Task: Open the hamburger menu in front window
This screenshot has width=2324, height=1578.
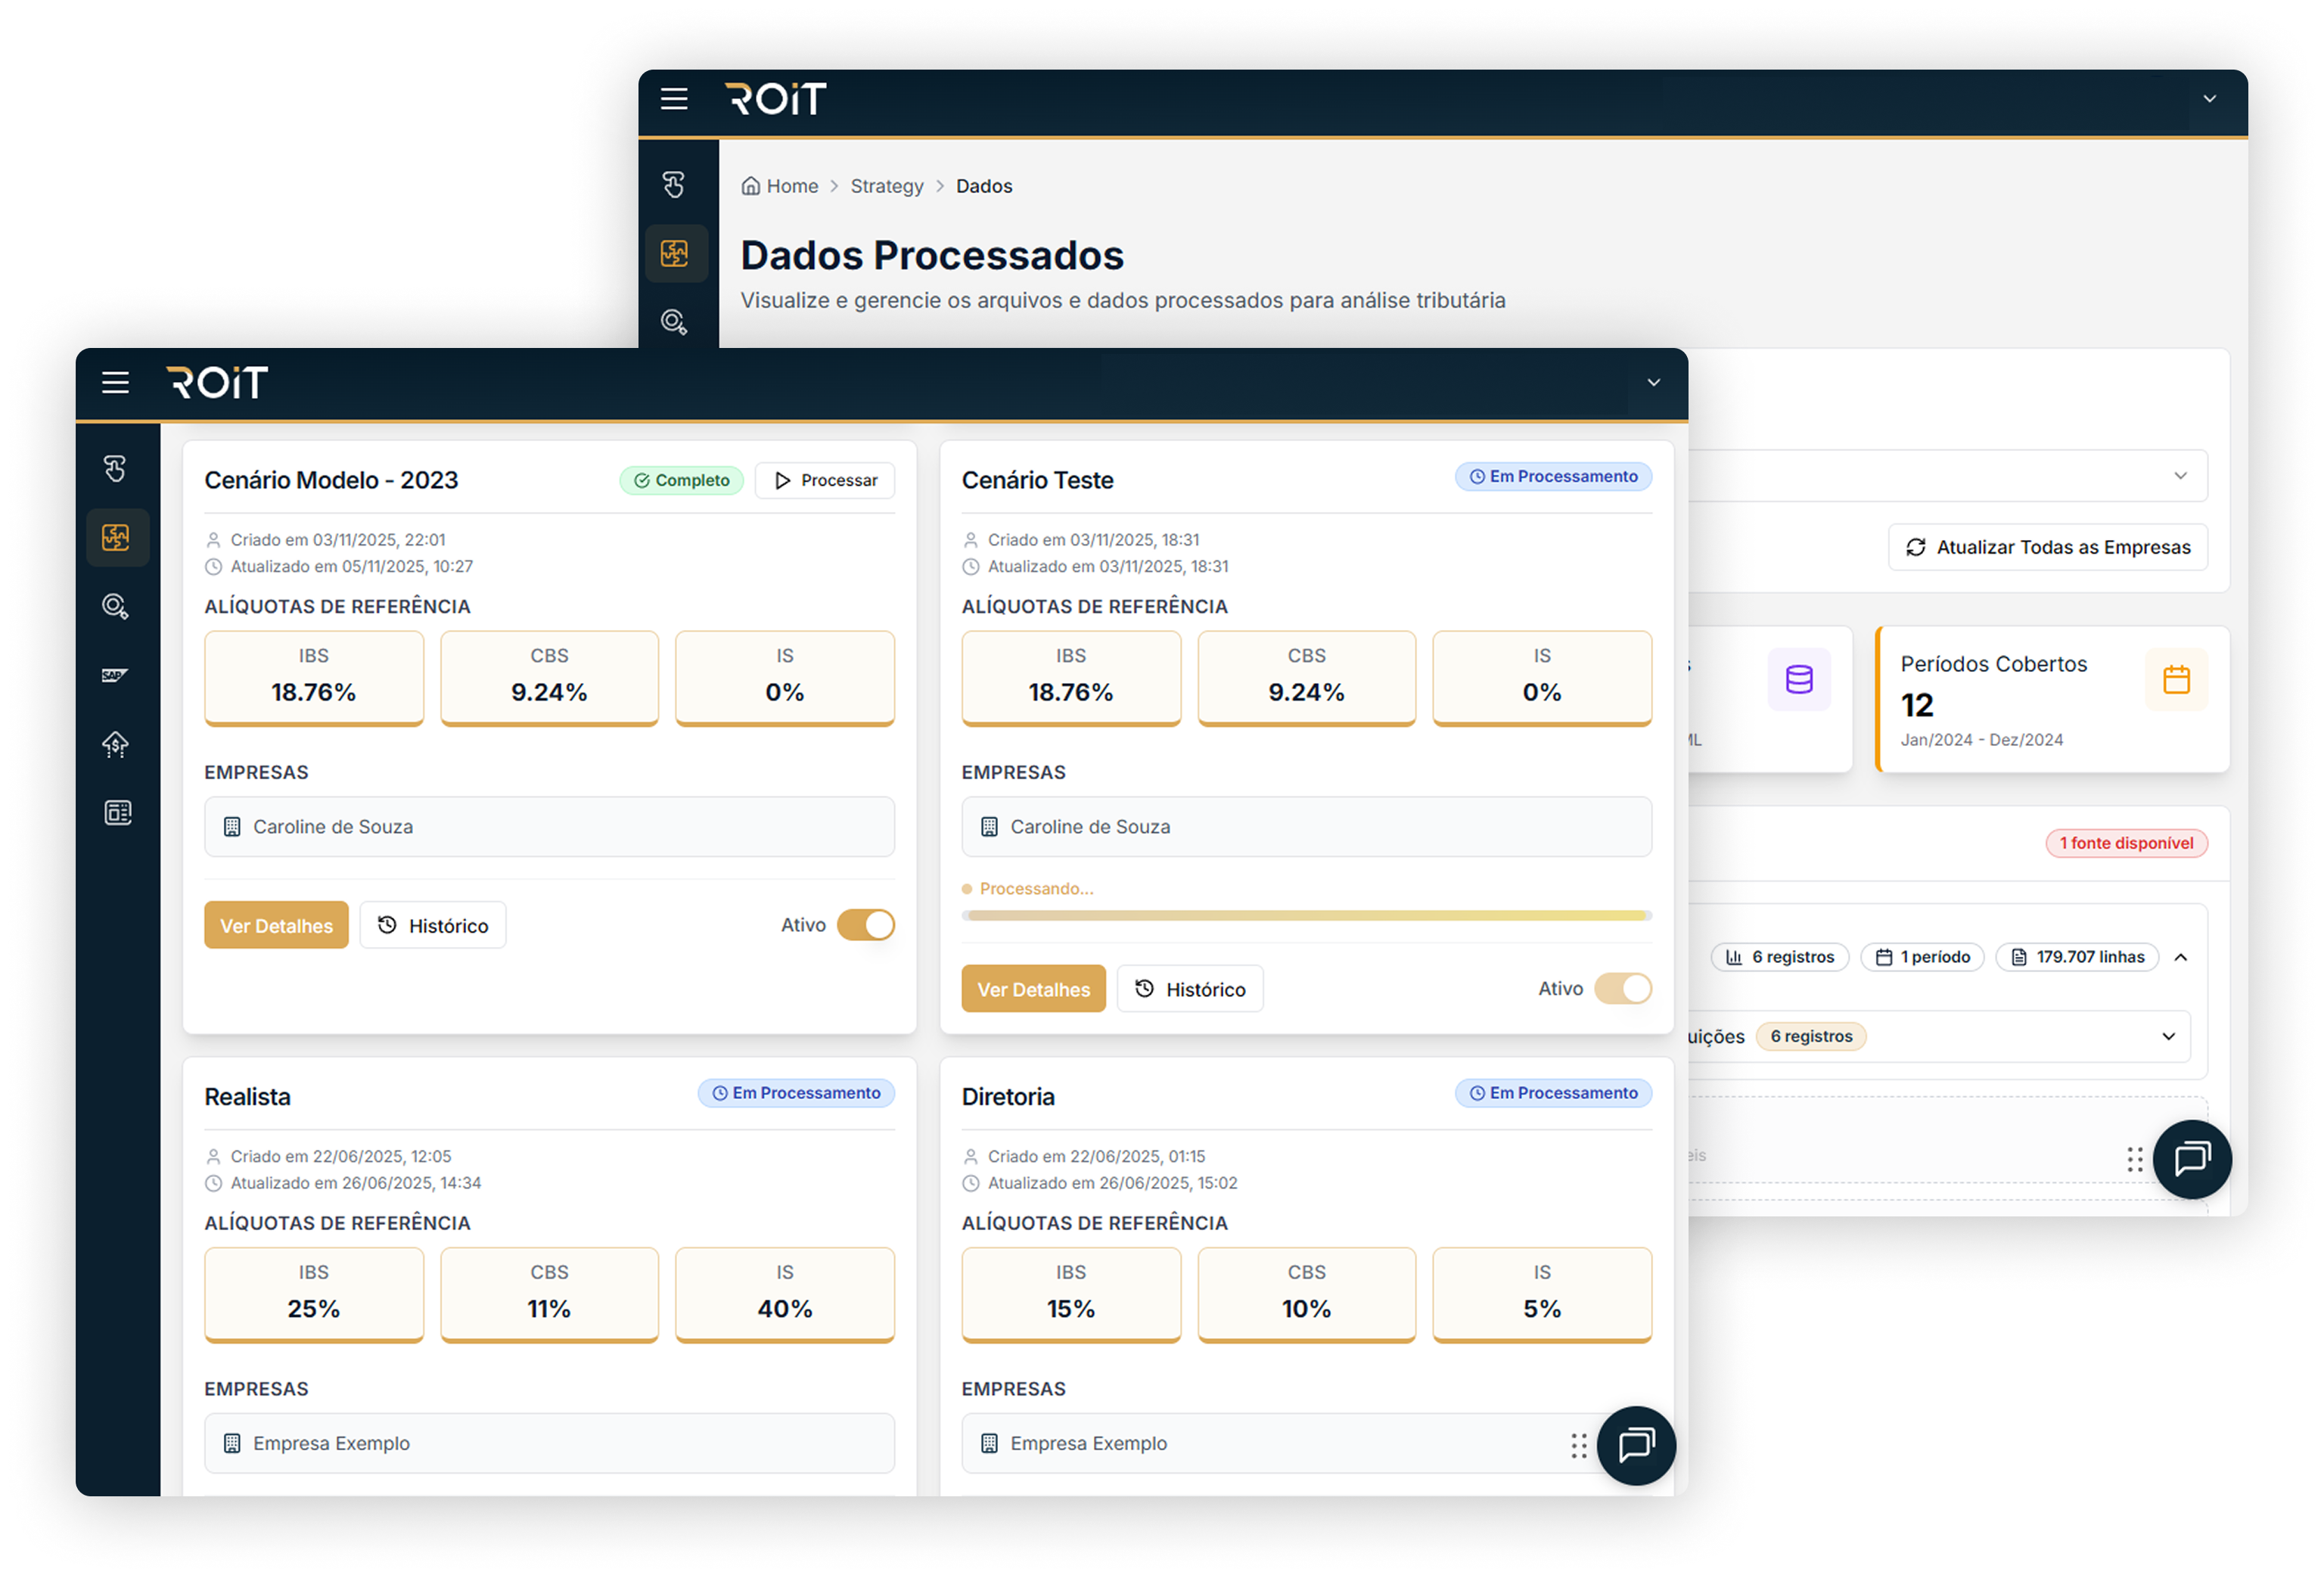Action: pyautogui.click(x=115, y=383)
